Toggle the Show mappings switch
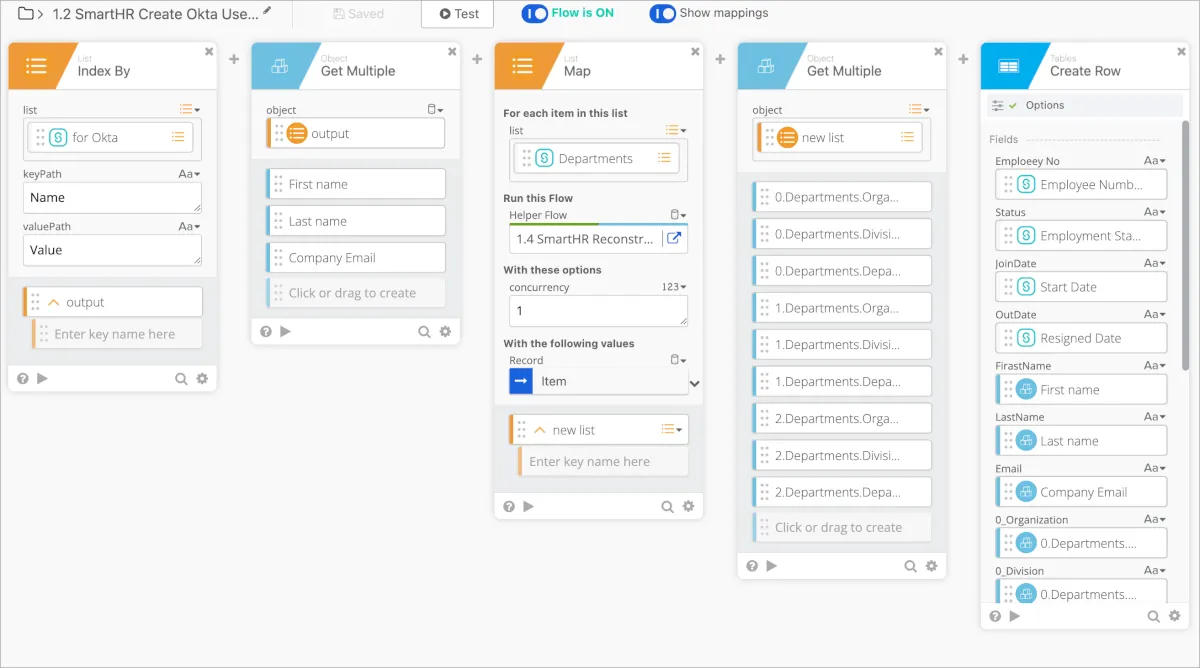 click(x=662, y=14)
